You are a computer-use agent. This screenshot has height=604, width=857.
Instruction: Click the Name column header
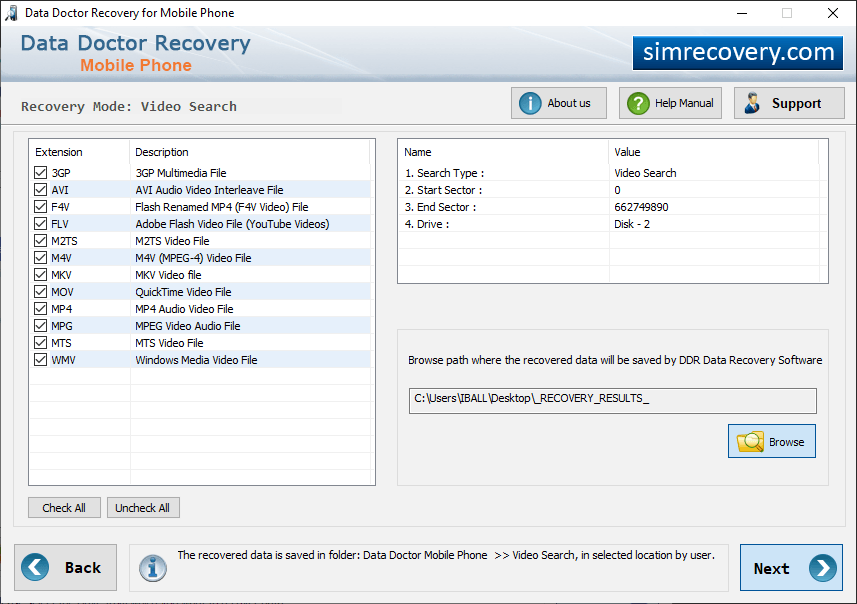coord(503,152)
